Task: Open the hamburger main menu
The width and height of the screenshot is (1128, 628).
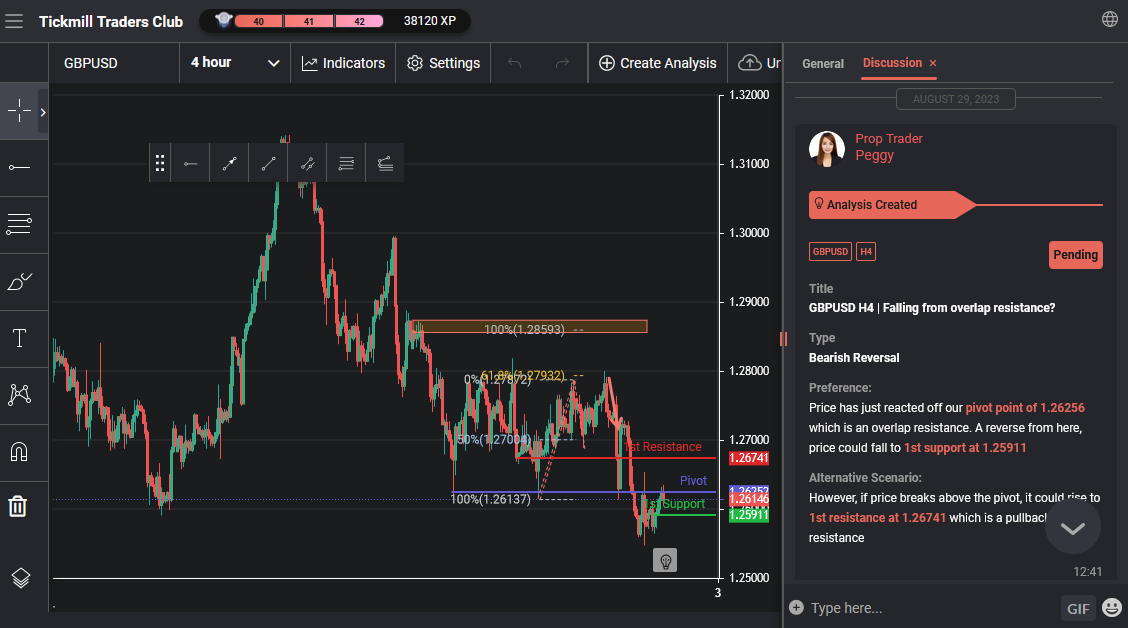Action: (14, 22)
